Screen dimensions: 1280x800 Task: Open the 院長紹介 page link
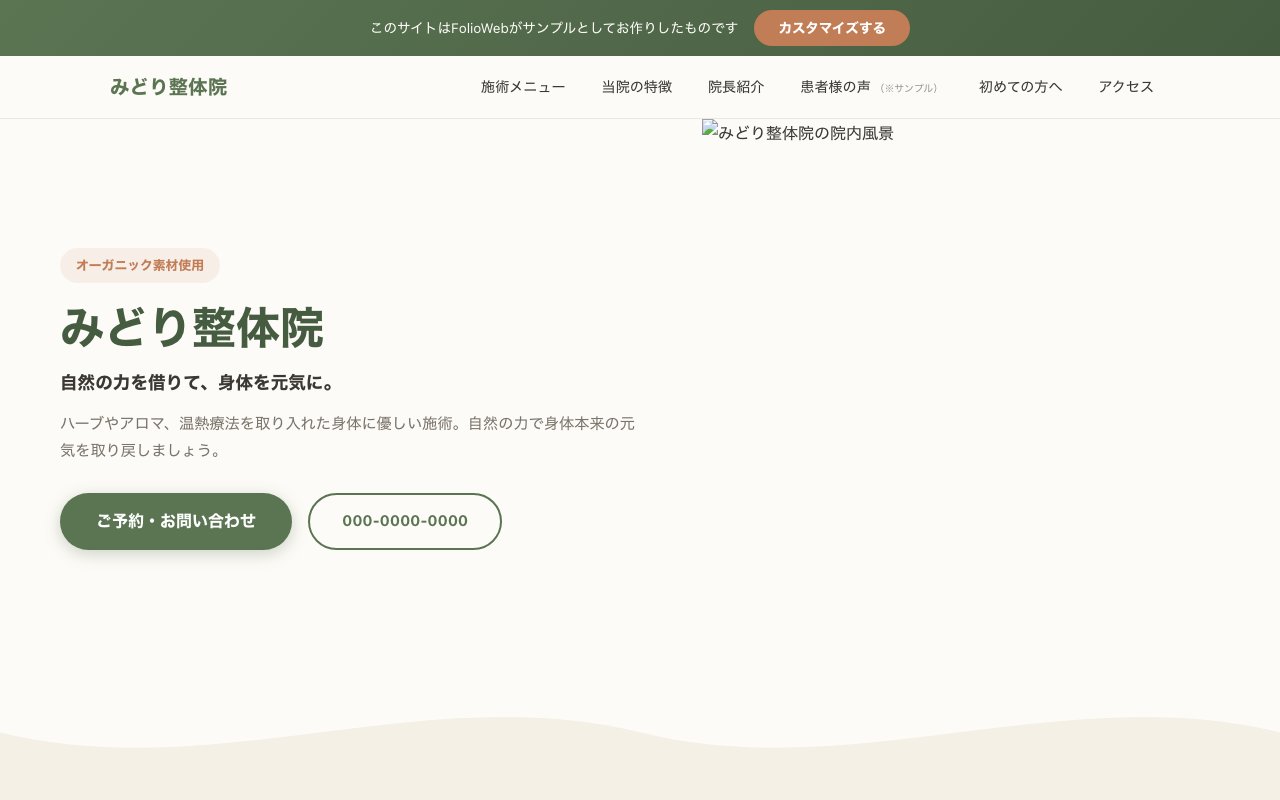[736, 87]
